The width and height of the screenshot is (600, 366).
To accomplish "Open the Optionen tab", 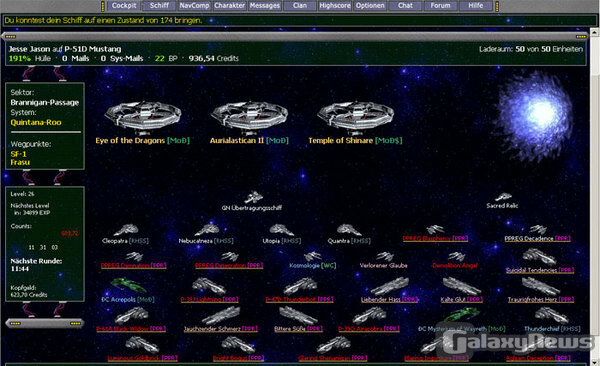I will (x=370, y=5).
